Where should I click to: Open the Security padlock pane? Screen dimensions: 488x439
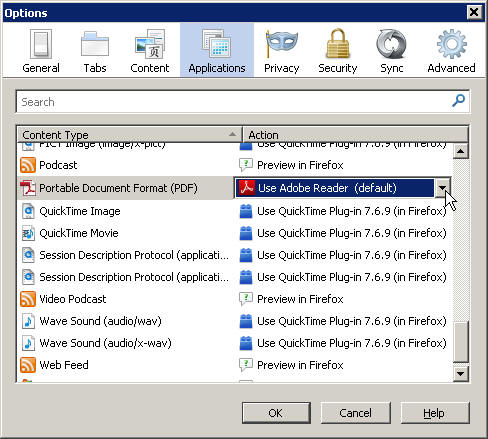pyautogui.click(x=338, y=51)
